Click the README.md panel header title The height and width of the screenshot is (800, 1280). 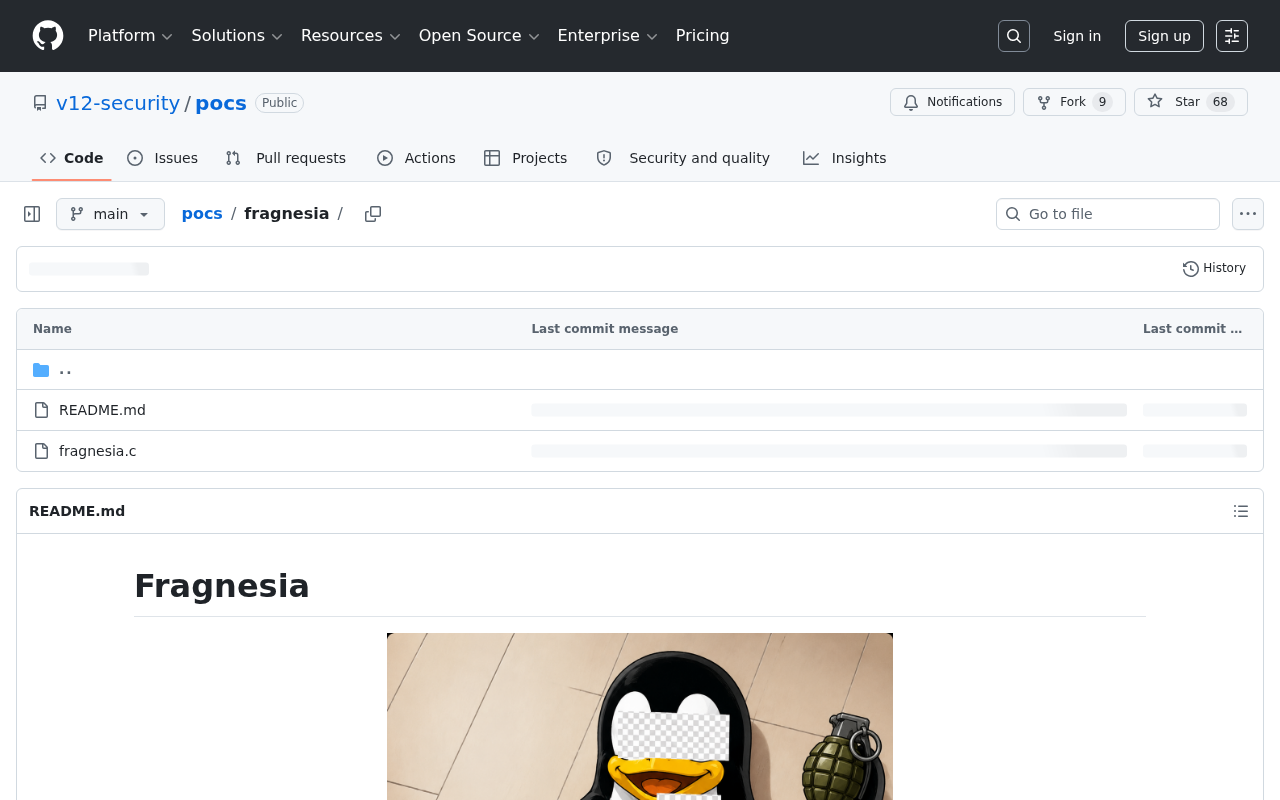77,511
